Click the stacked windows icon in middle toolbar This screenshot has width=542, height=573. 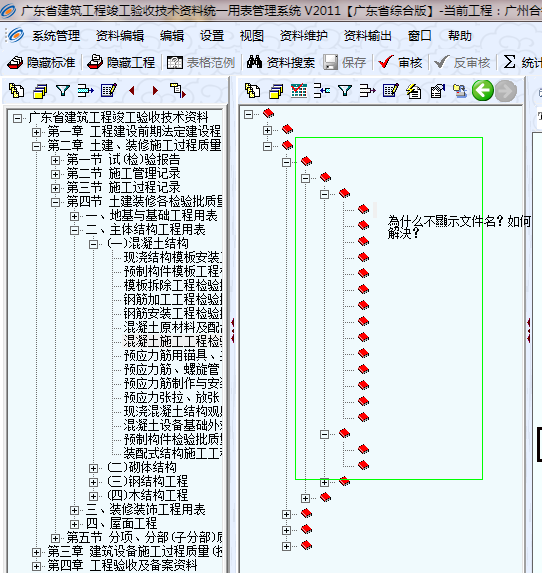tap(276, 91)
